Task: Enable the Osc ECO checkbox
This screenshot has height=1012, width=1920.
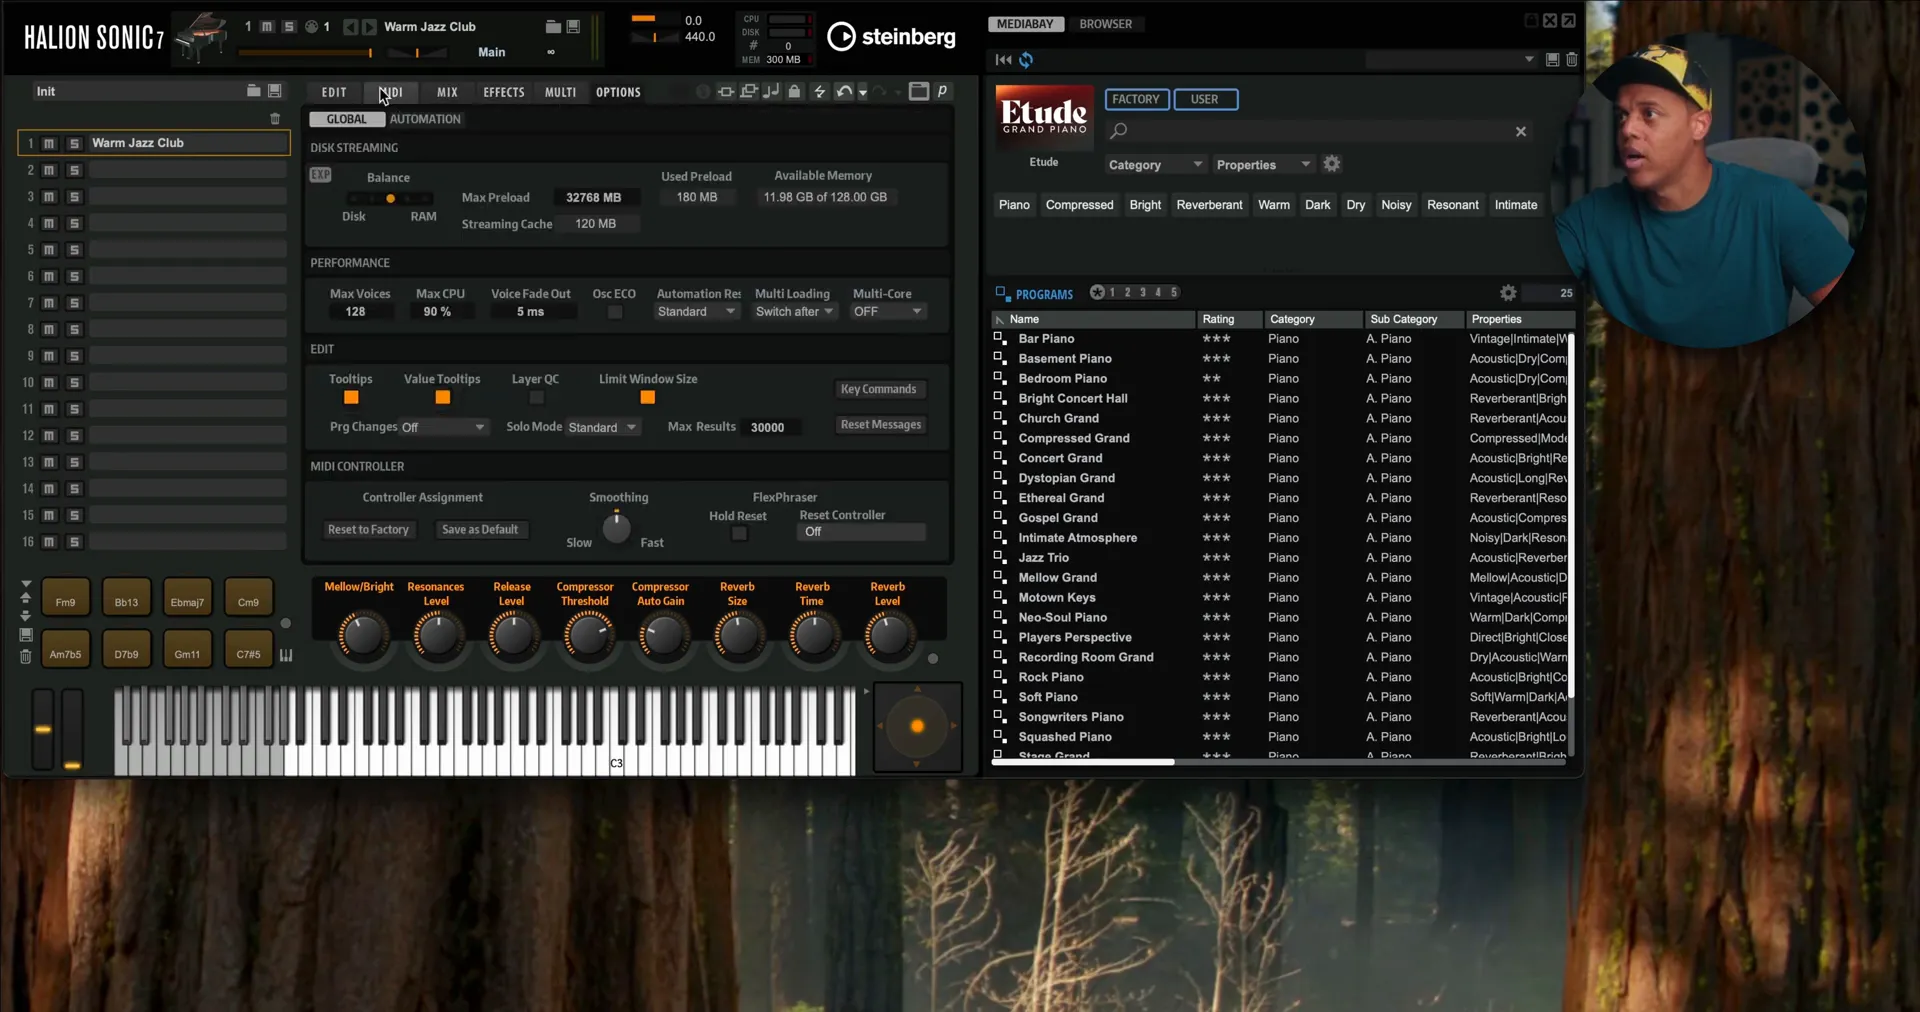Action: (615, 313)
